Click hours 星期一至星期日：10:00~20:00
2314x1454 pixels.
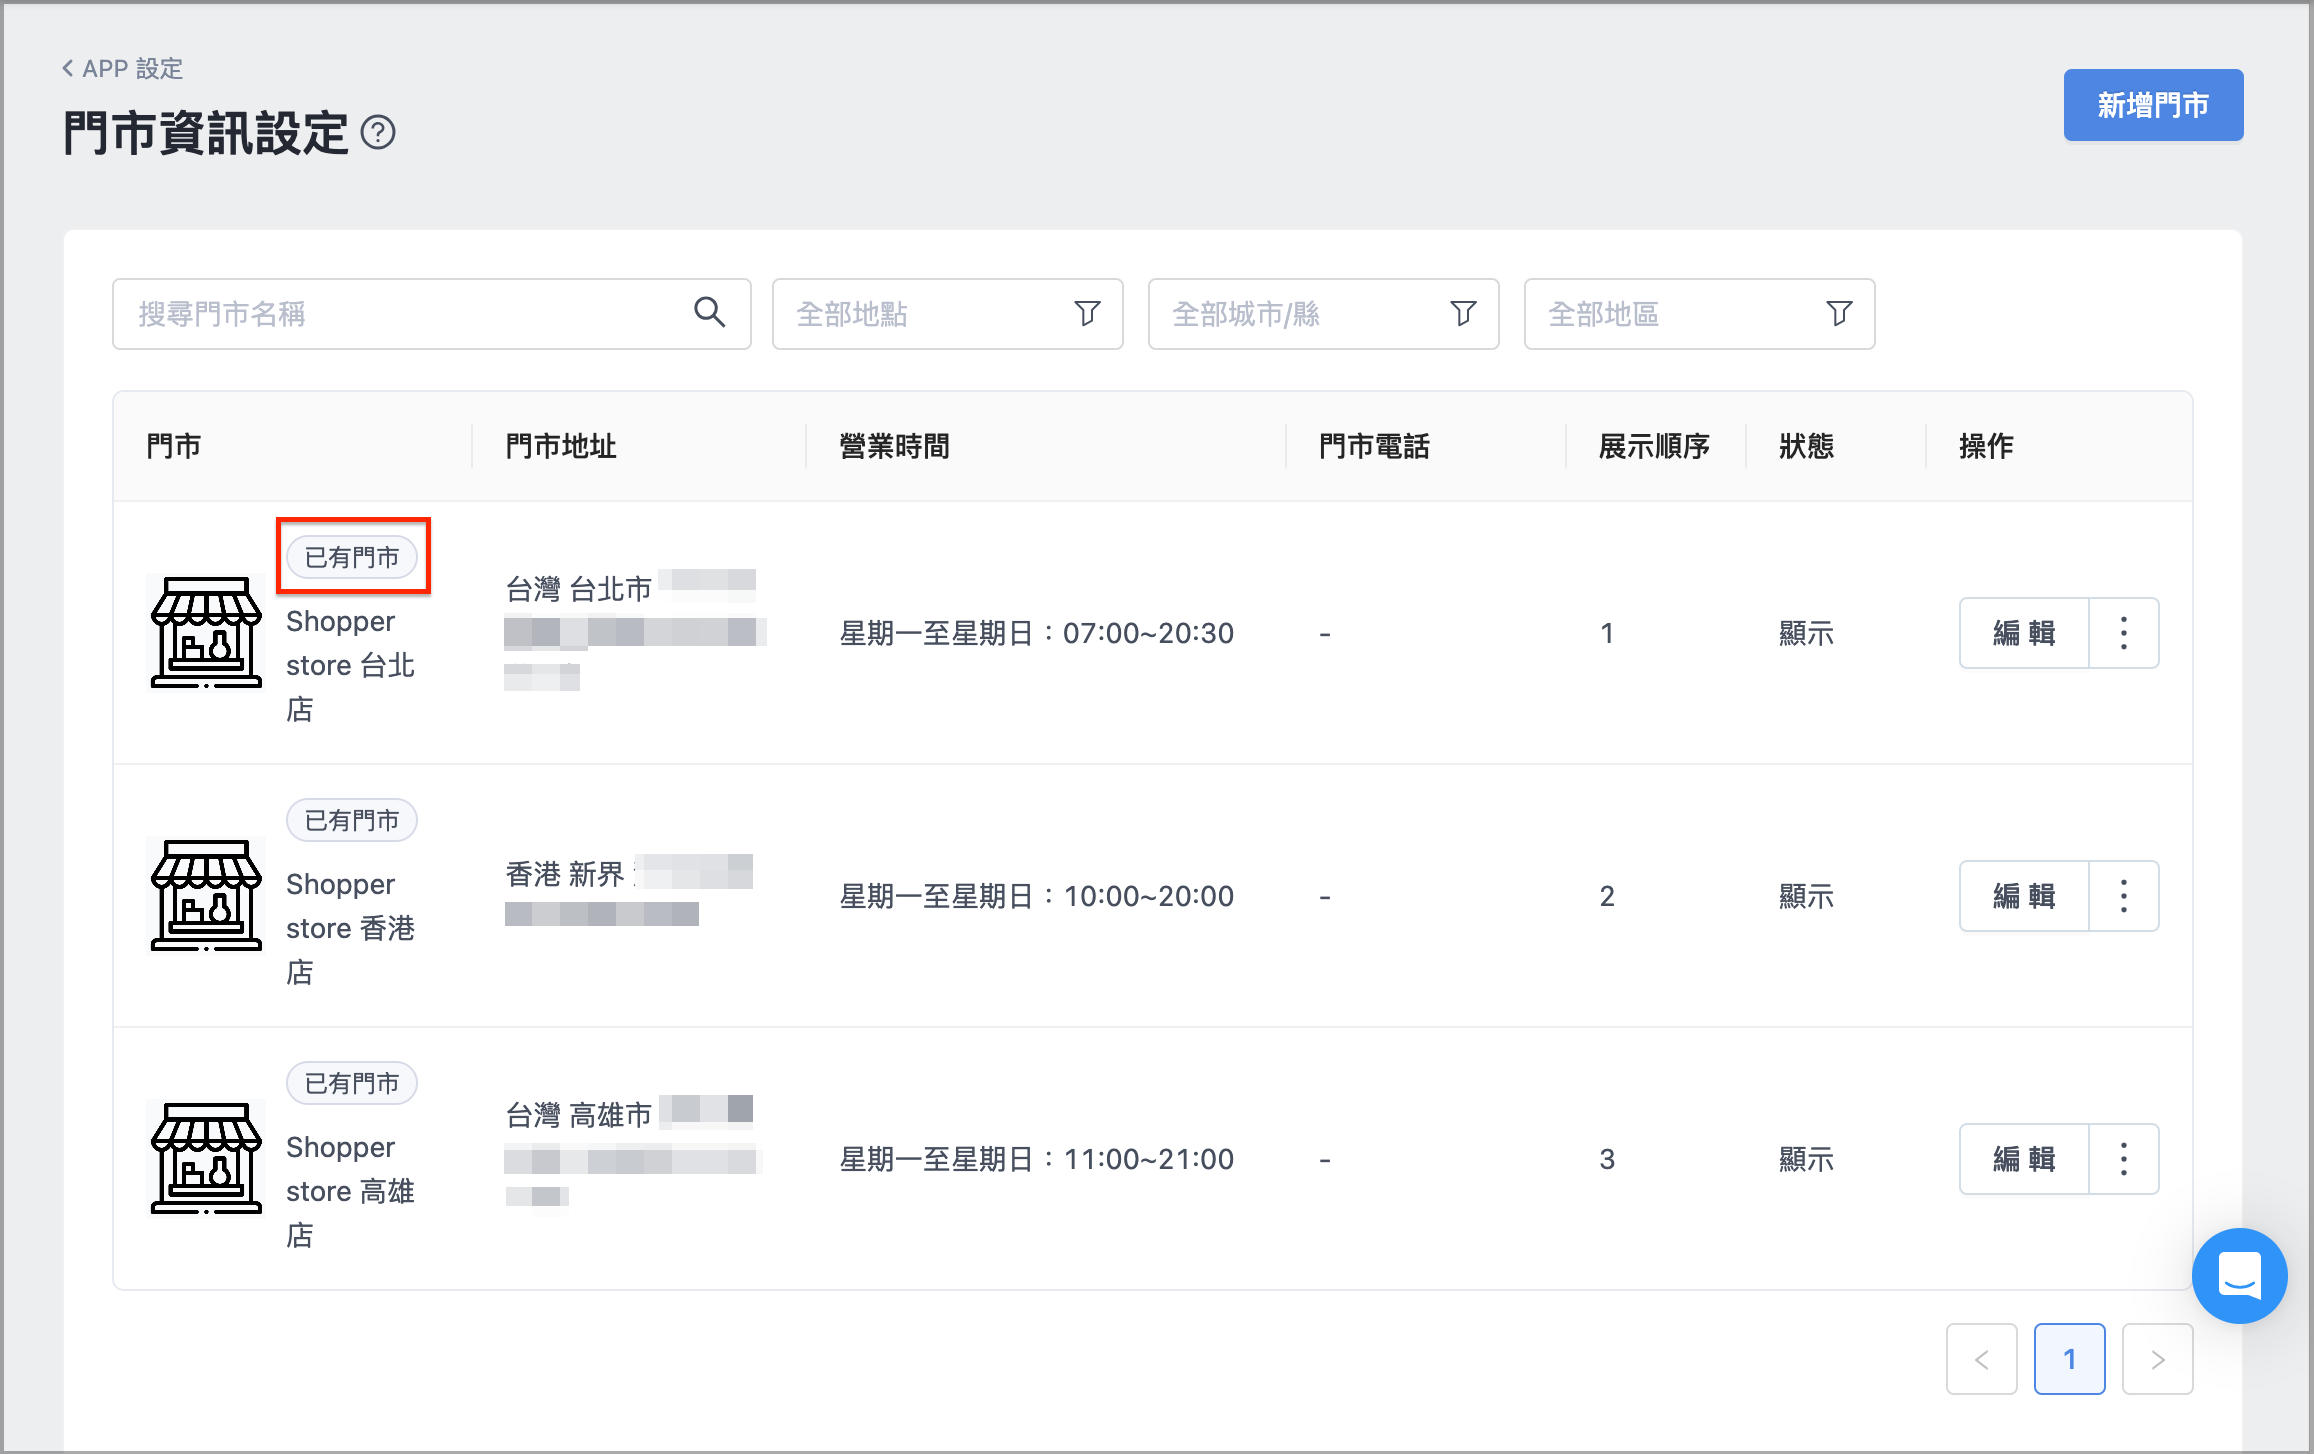[1037, 896]
